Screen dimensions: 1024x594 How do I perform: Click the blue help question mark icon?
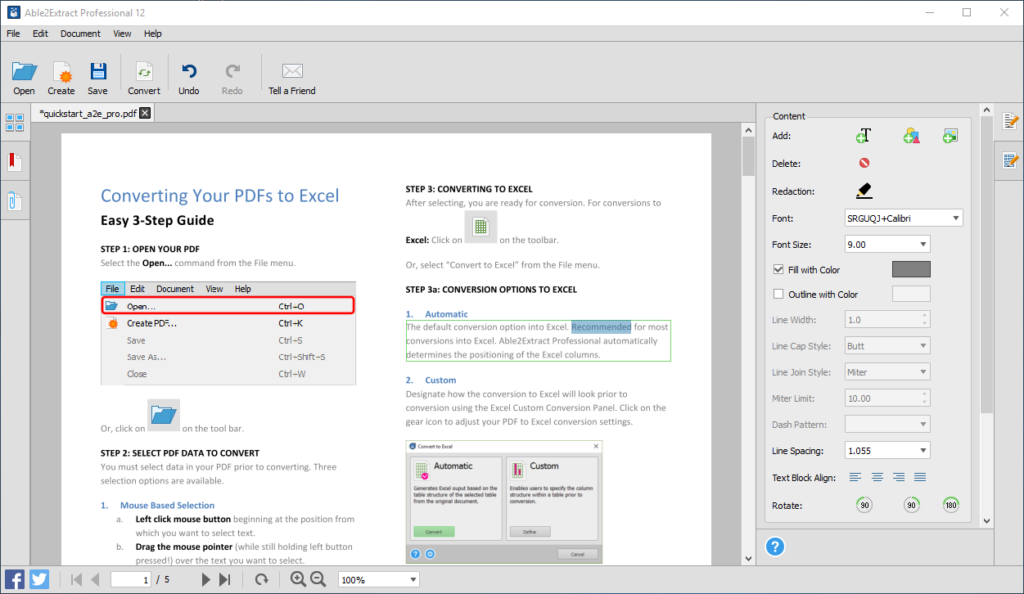pyautogui.click(x=775, y=546)
